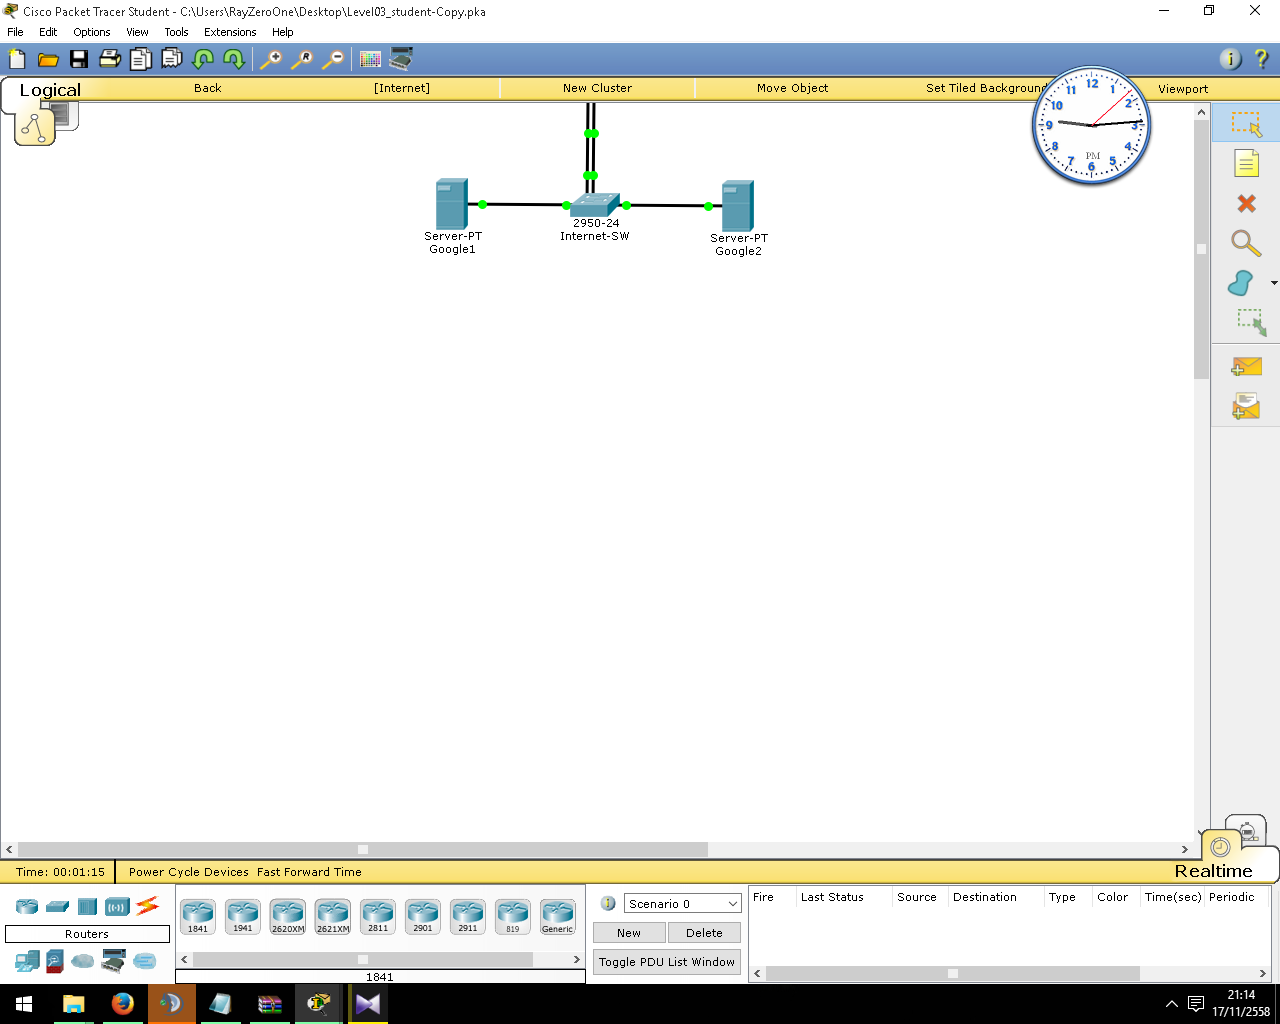
Task: Click Move Object in the workspace bar
Action: tap(792, 88)
